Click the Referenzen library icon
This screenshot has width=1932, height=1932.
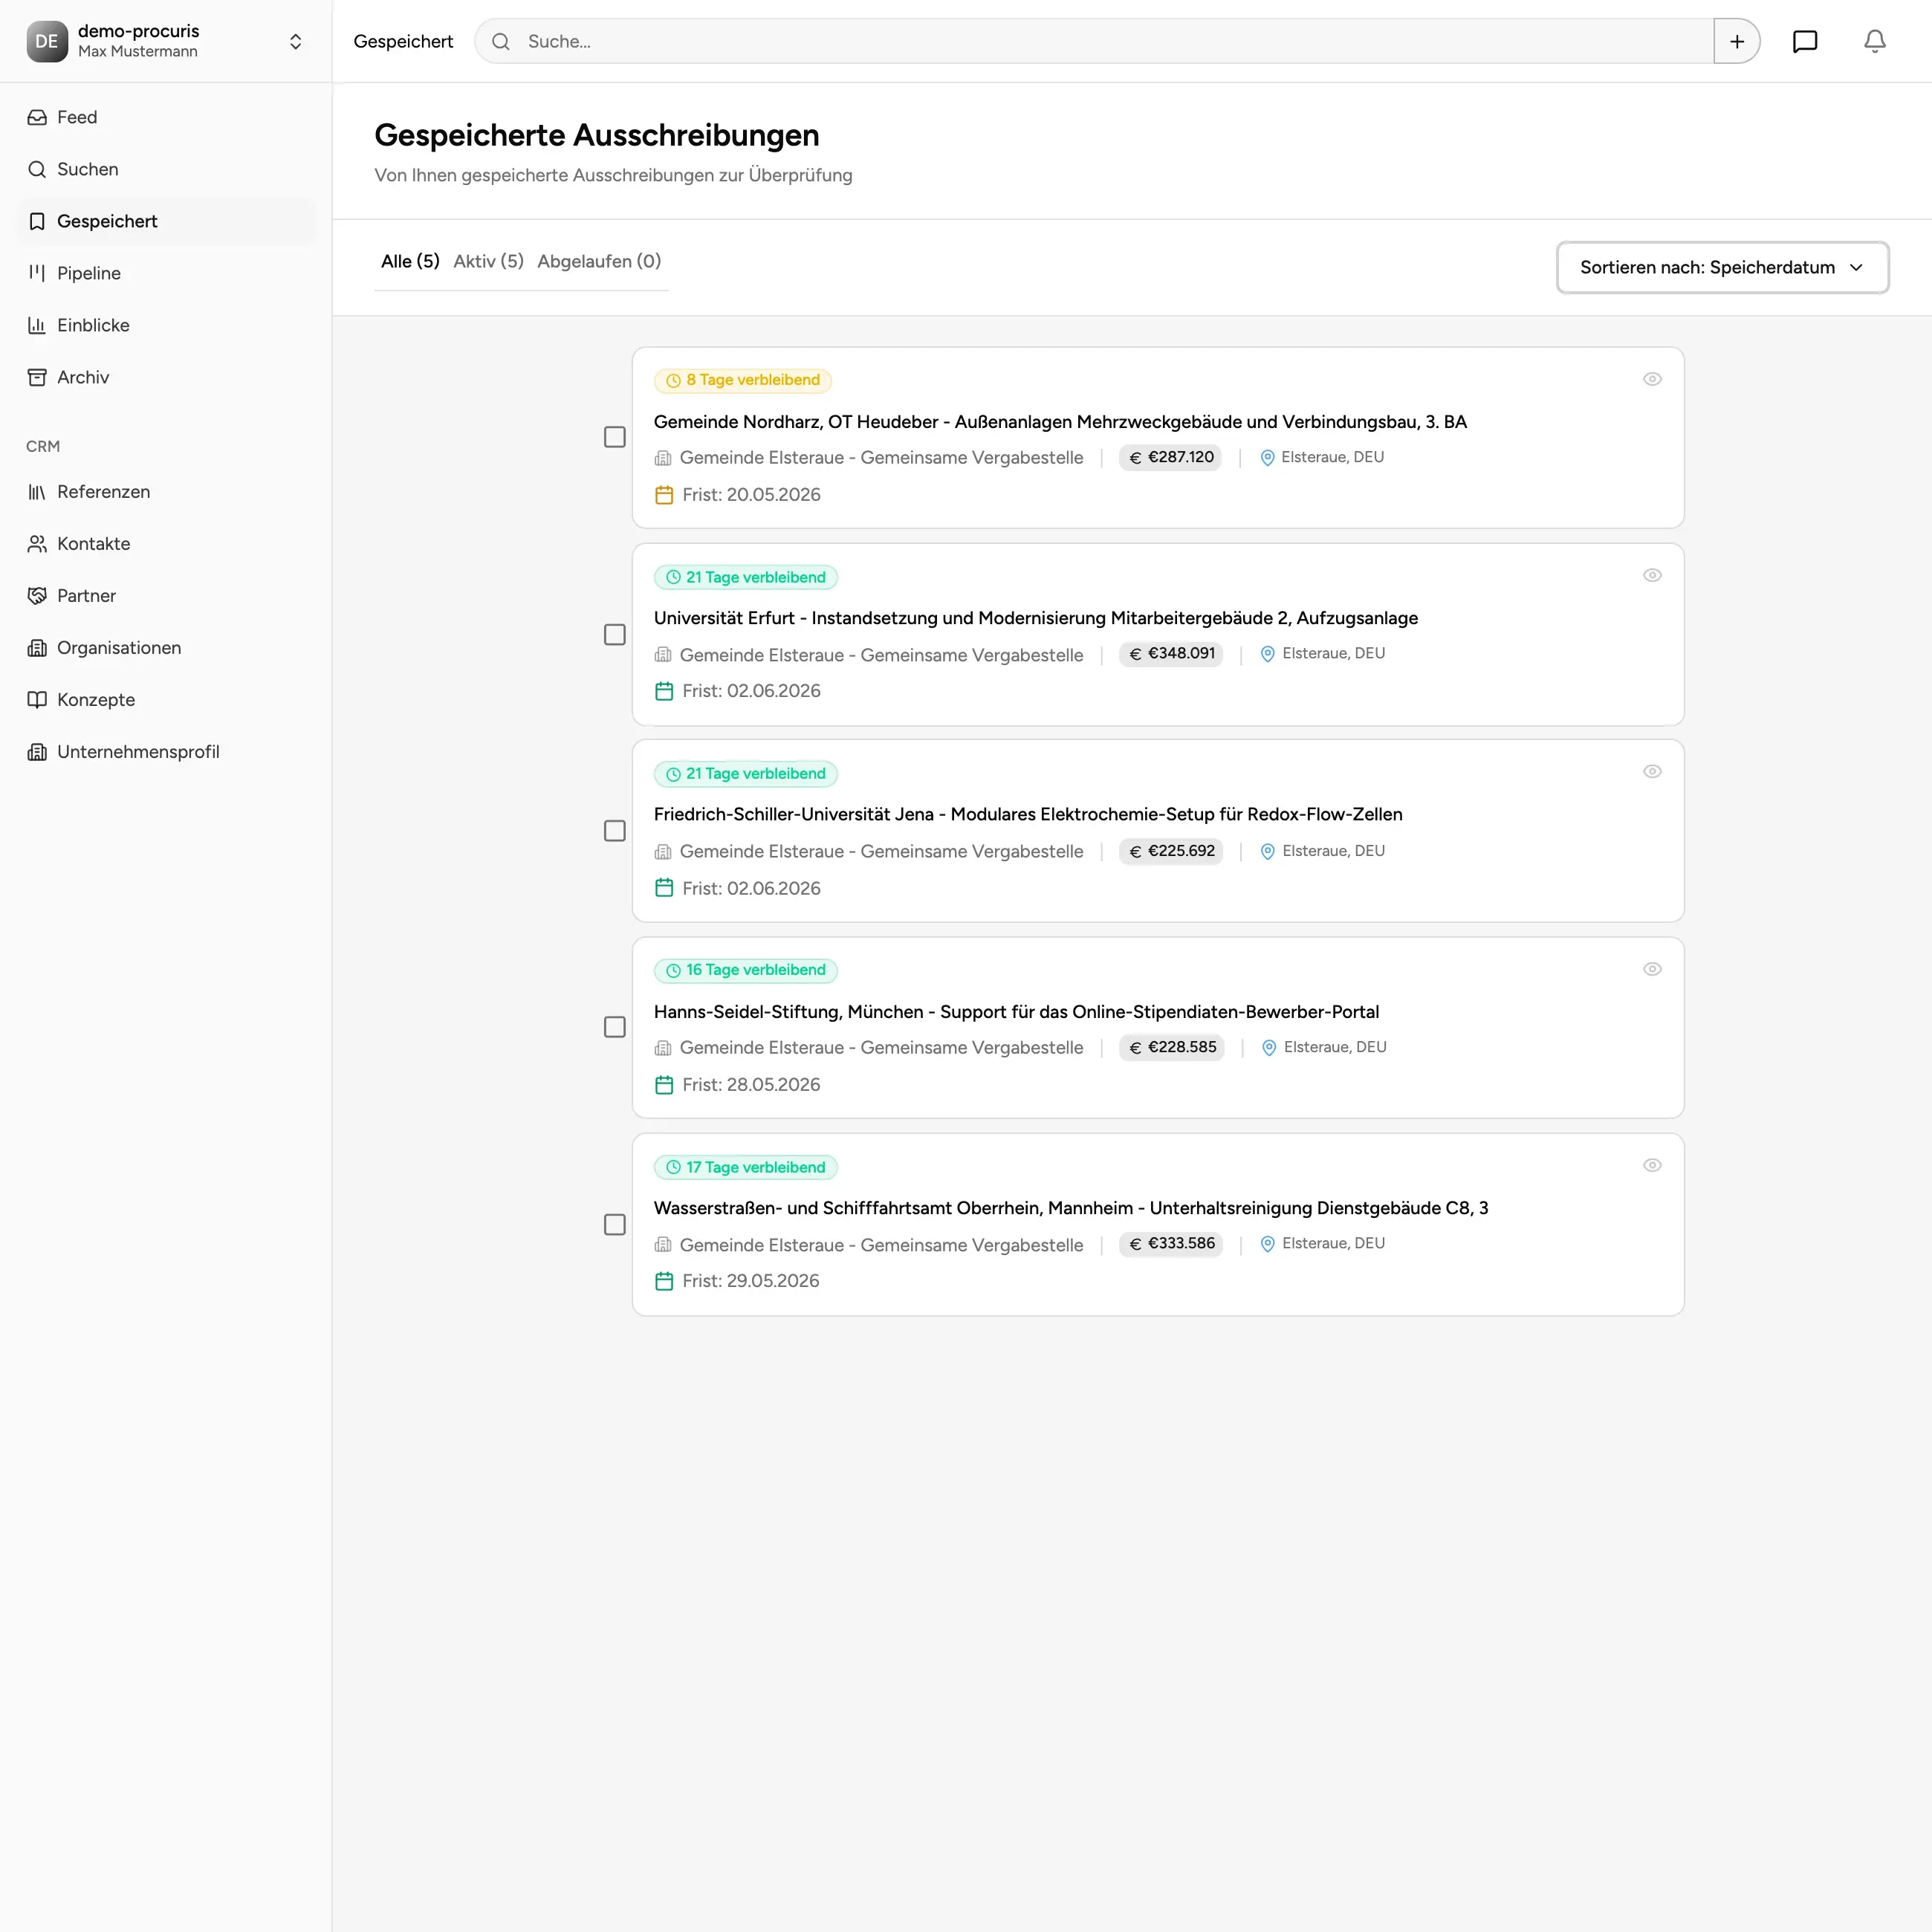[37, 492]
